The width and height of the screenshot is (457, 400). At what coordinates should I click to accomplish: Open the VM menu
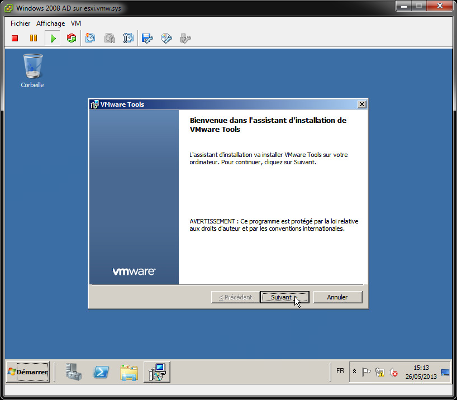click(76, 23)
